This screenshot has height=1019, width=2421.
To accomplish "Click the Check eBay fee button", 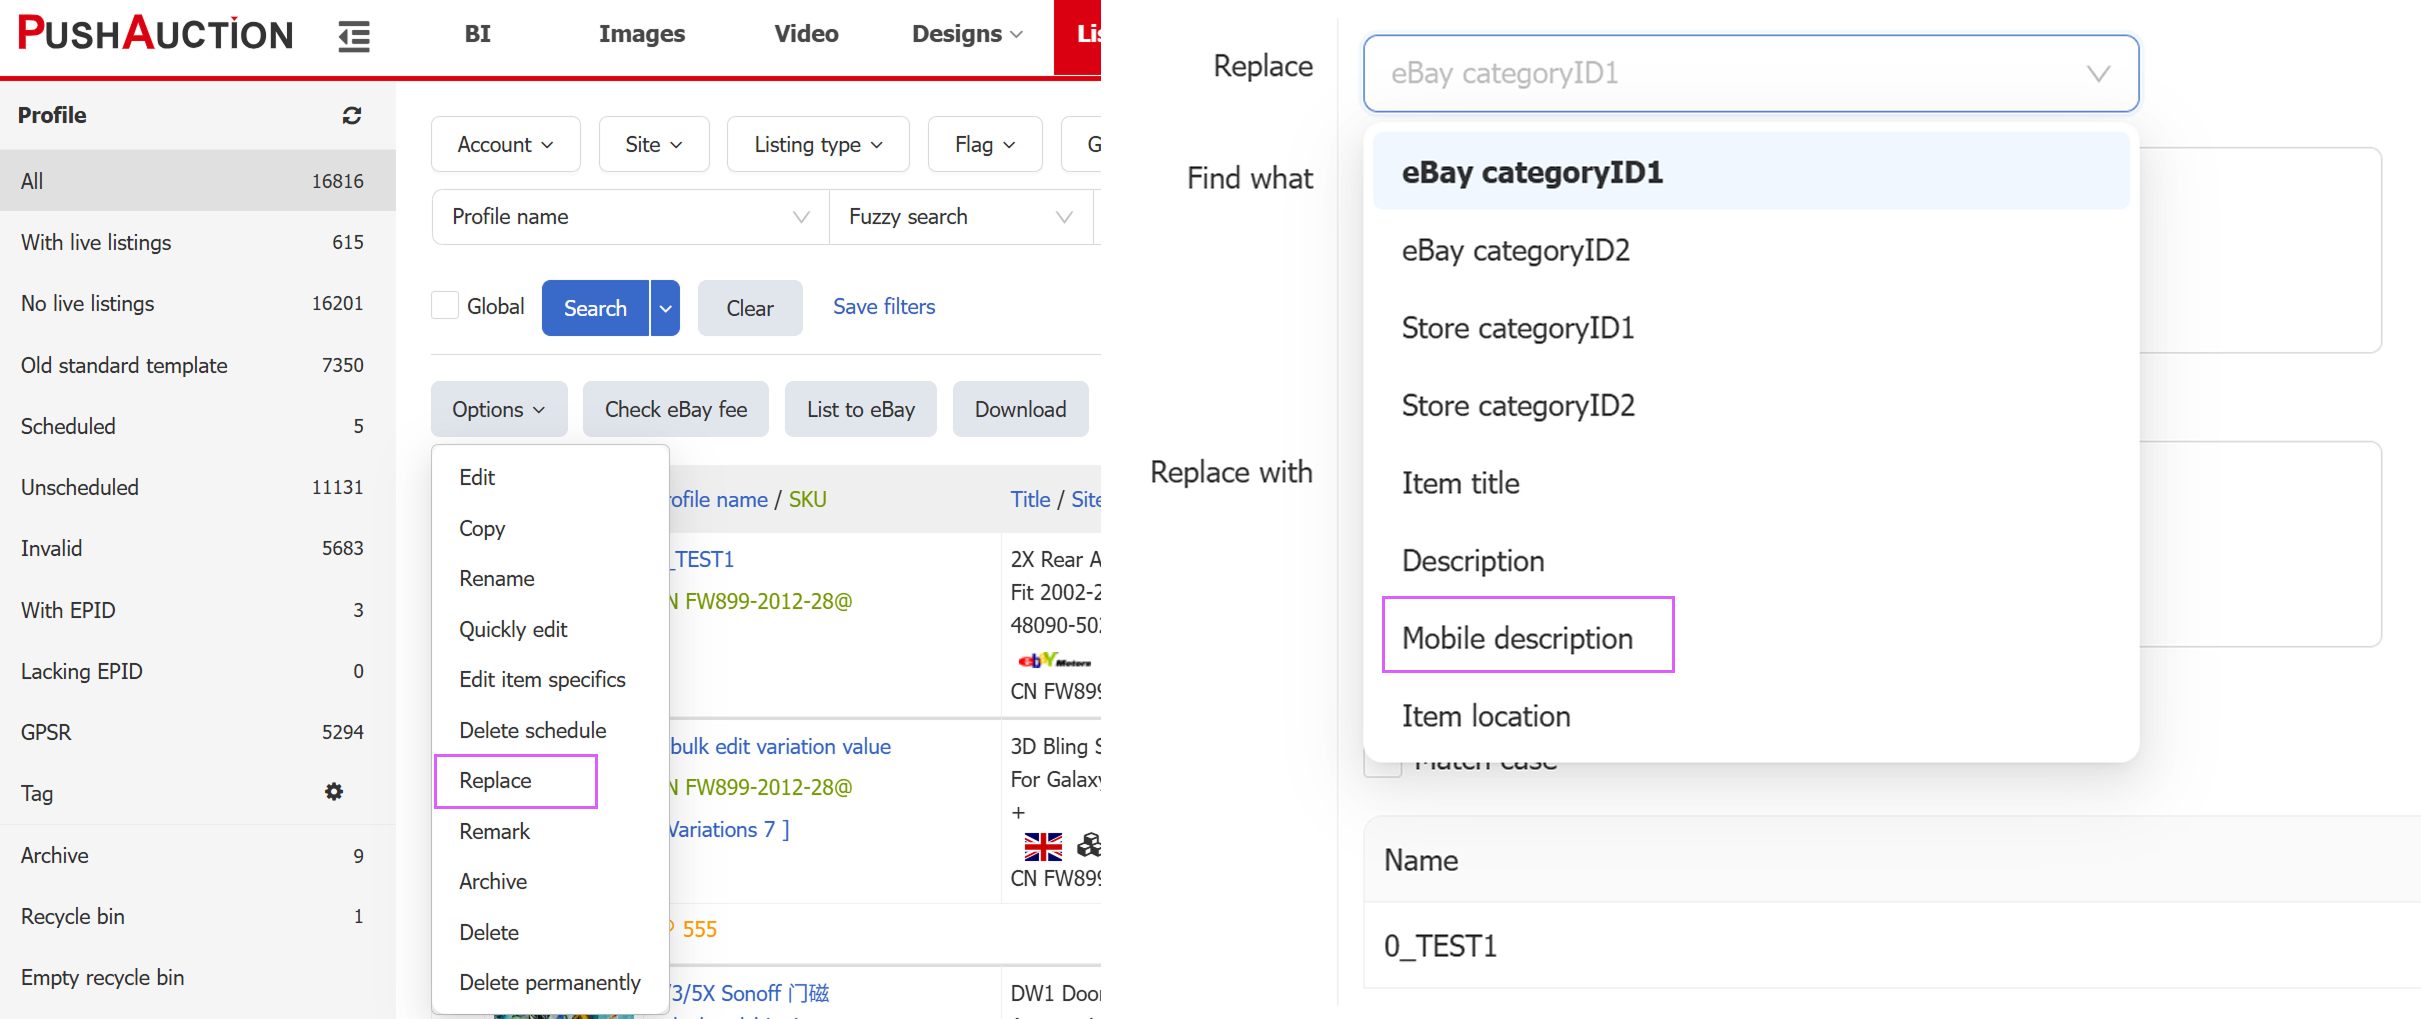I will 675,410.
